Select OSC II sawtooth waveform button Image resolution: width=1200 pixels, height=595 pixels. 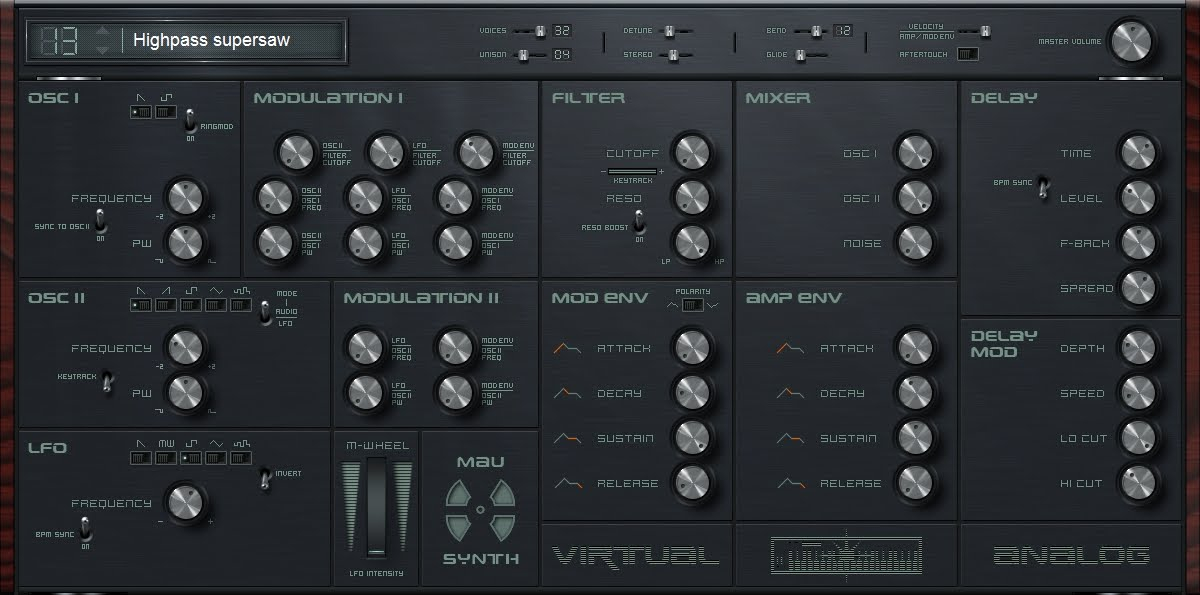pos(141,305)
